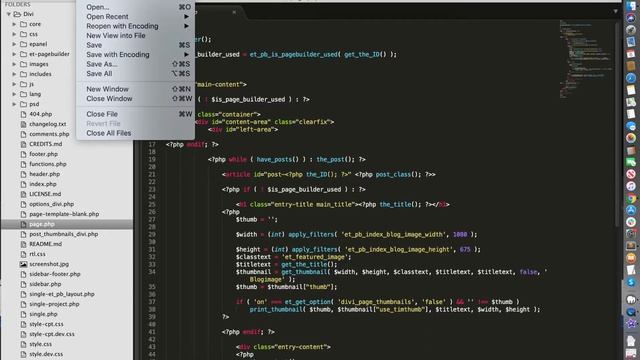Choose Reopen with Encoding menu item

135,26
